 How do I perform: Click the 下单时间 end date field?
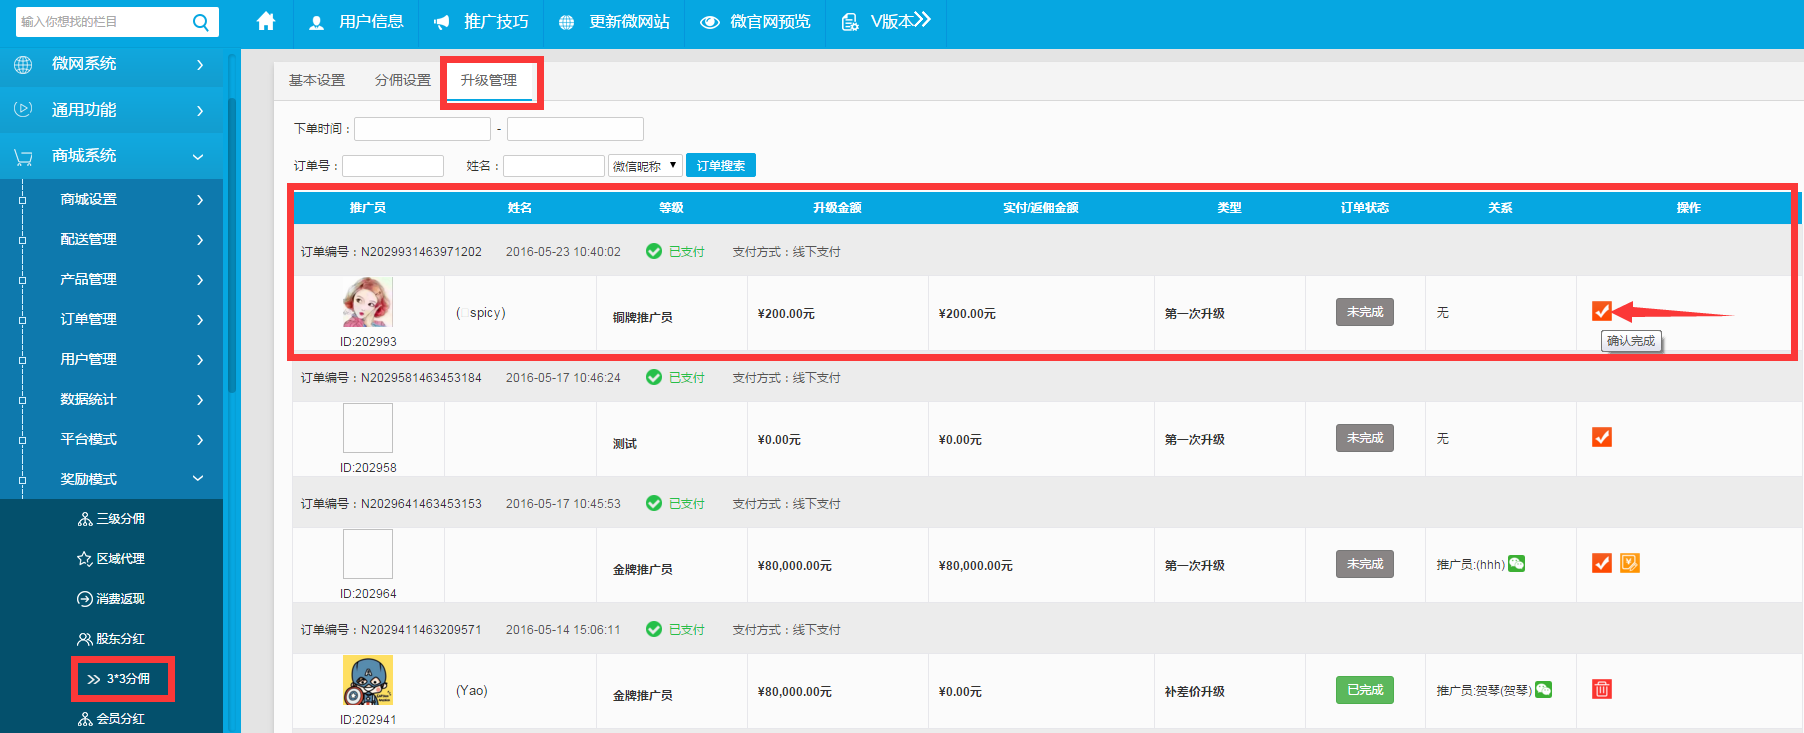click(575, 129)
